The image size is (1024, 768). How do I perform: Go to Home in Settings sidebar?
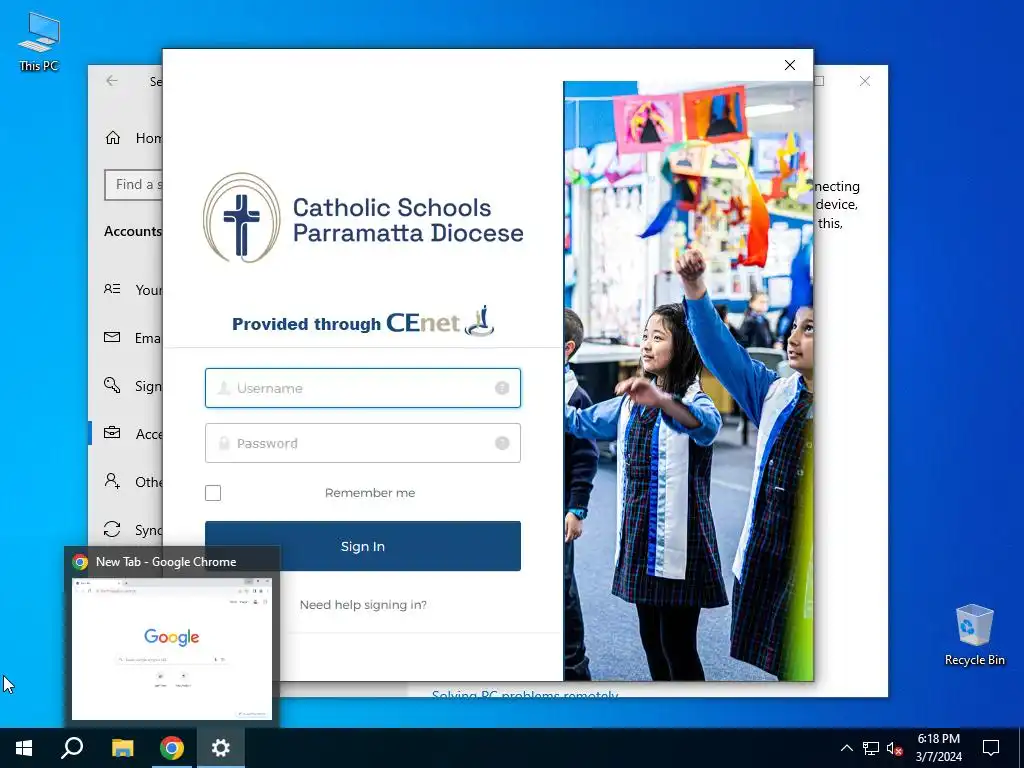click(x=133, y=138)
